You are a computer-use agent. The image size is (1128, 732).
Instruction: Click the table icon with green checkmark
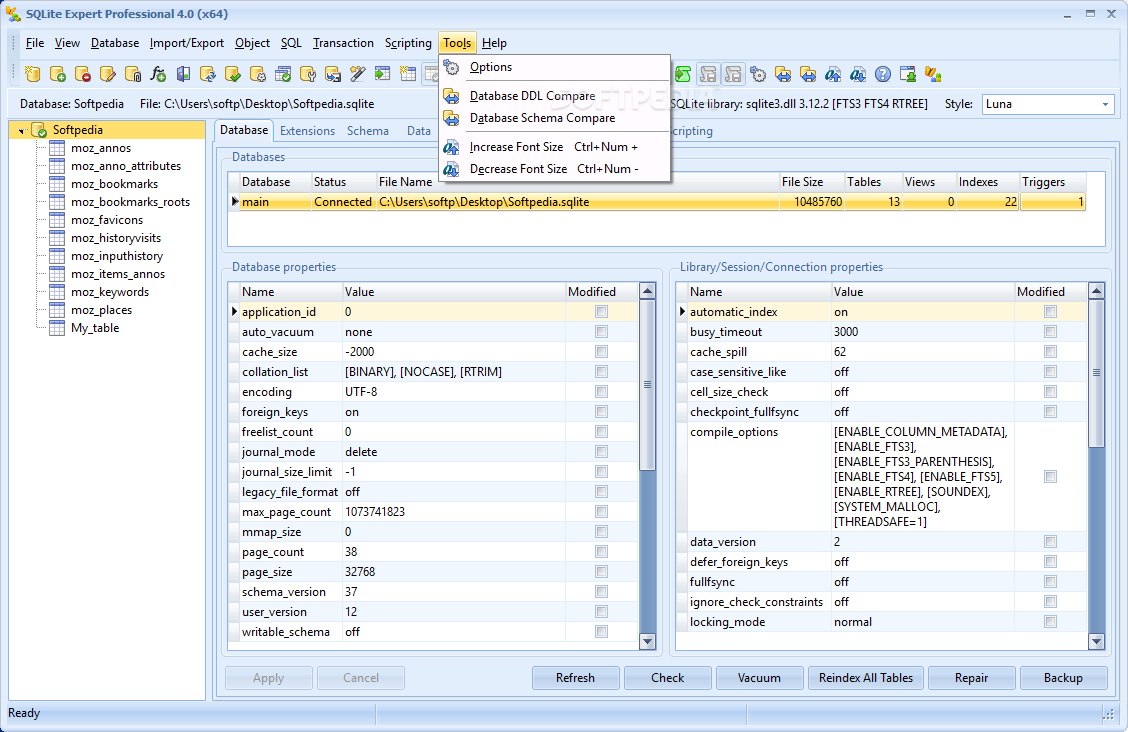283,74
